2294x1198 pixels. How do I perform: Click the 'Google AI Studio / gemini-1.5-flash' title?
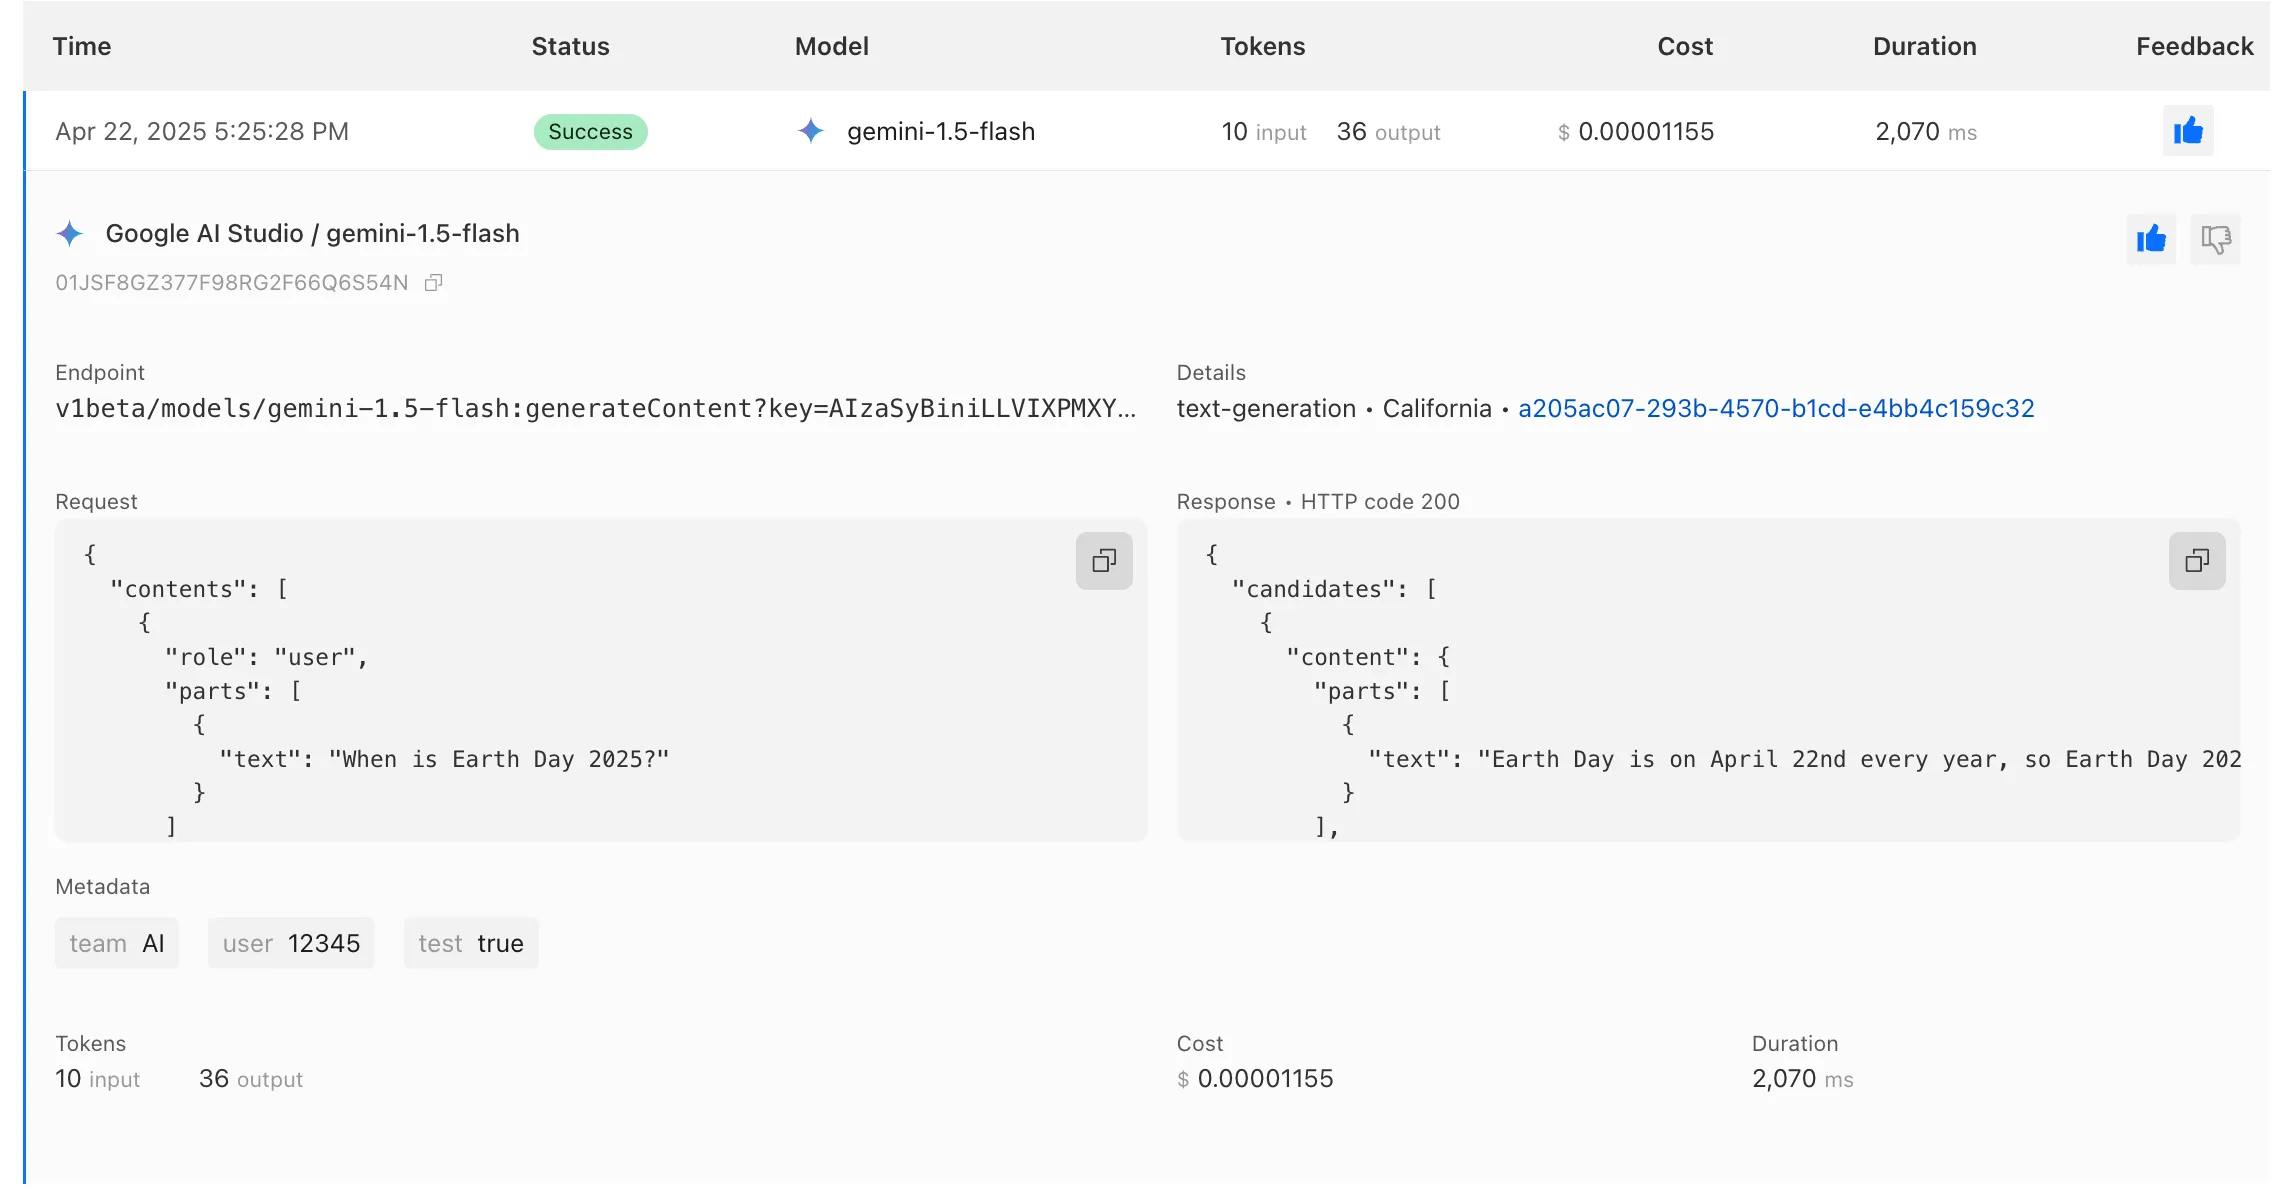(x=313, y=233)
